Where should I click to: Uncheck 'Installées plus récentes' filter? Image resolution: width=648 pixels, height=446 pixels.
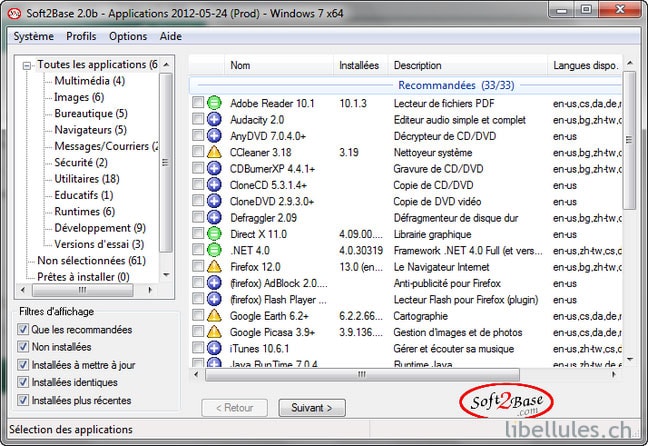(x=23, y=401)
